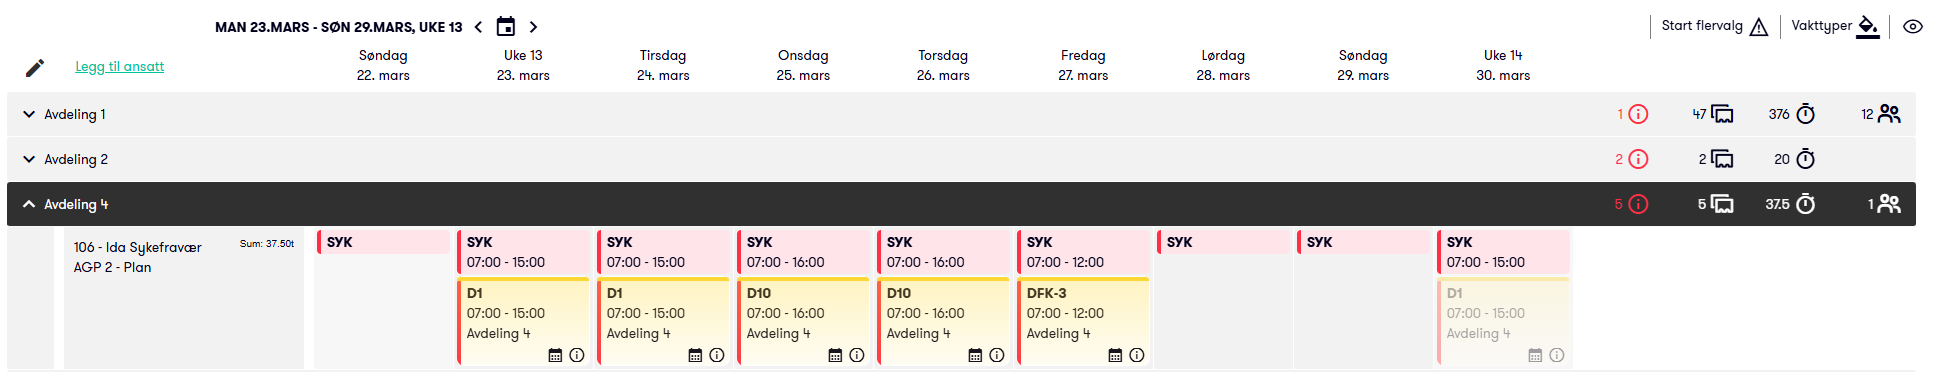Go to previous week arrow
1938x372 pixels.
coord(478,27)
